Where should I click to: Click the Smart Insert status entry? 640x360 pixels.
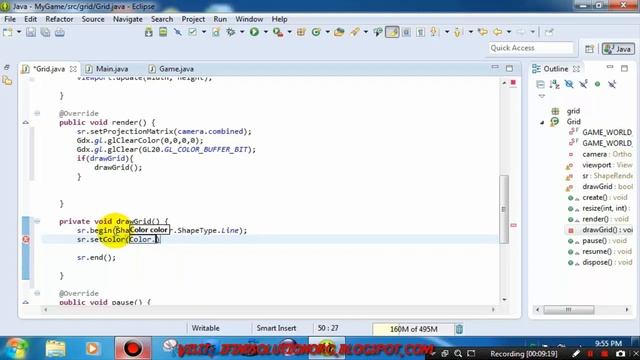click(x=276, y=328)
